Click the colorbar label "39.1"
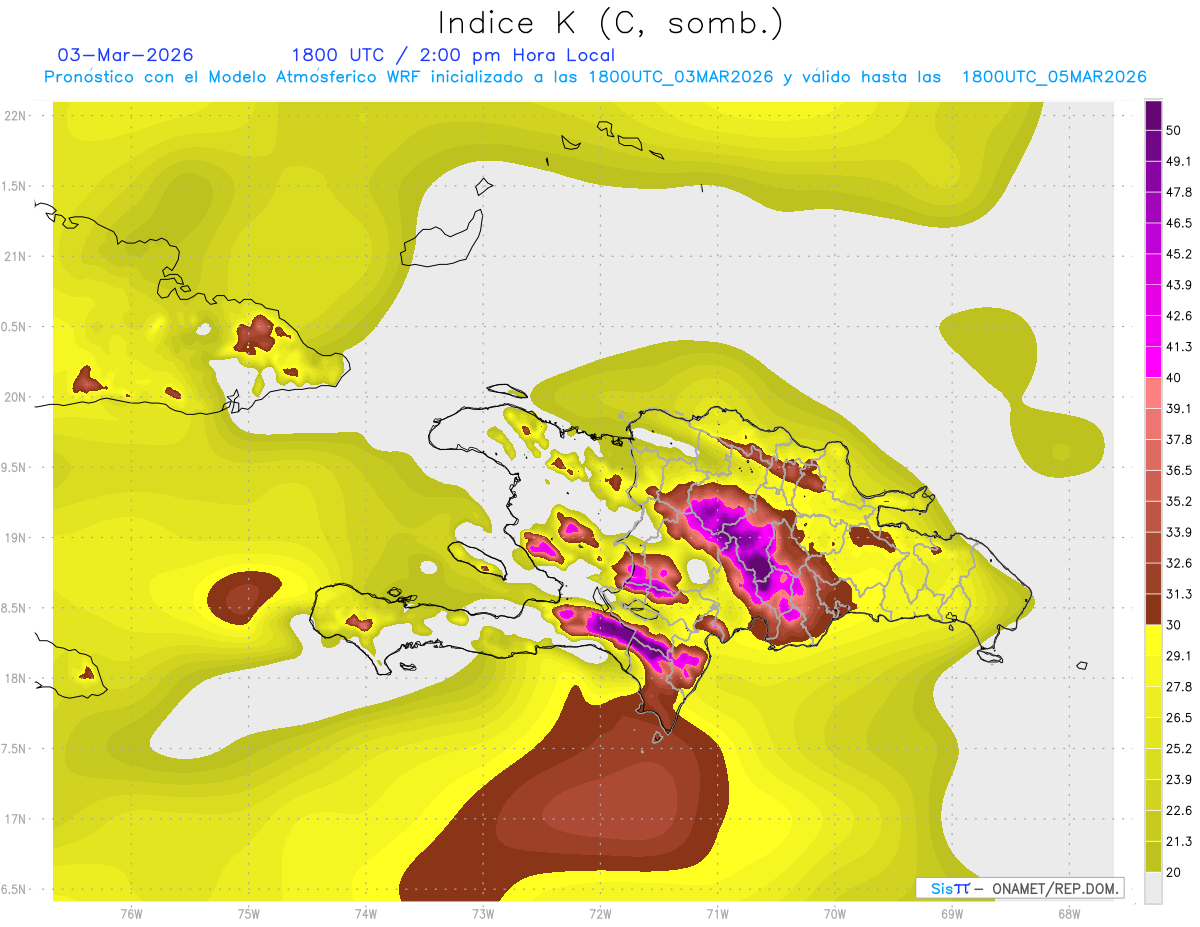This screenshot has height=927, width=1200. click(1178, 408)
